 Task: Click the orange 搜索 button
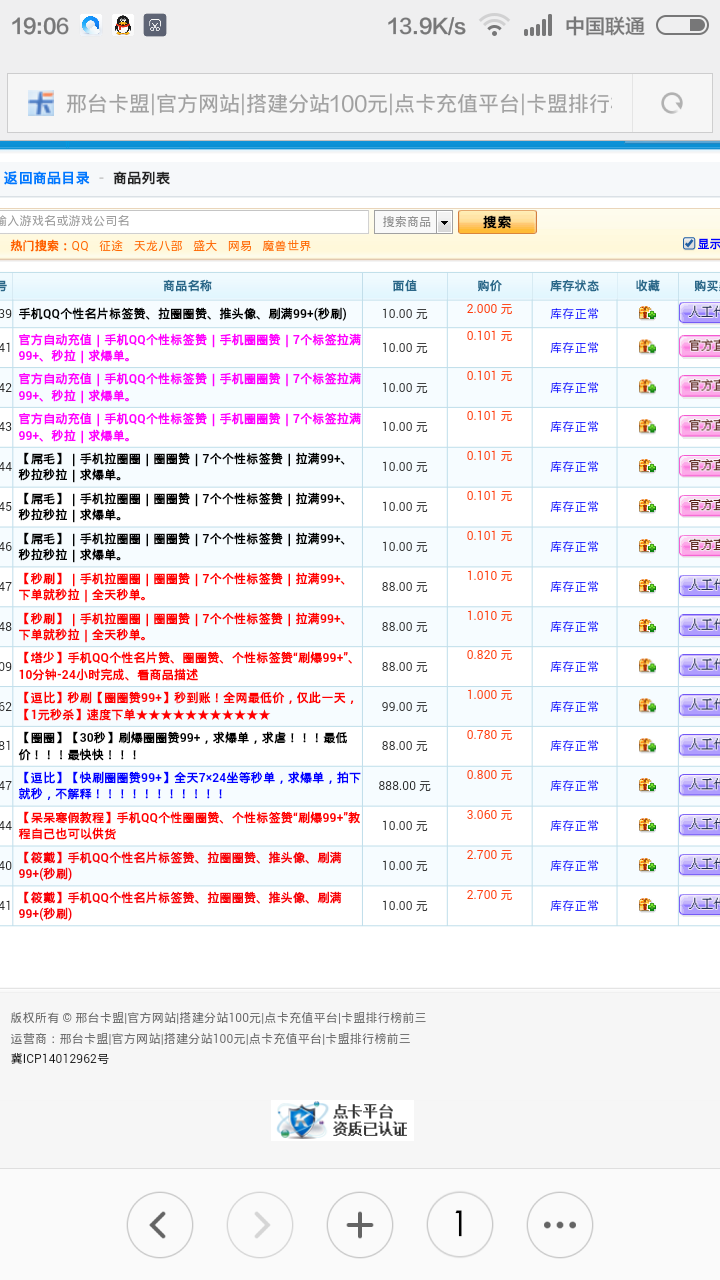point(497,222)
